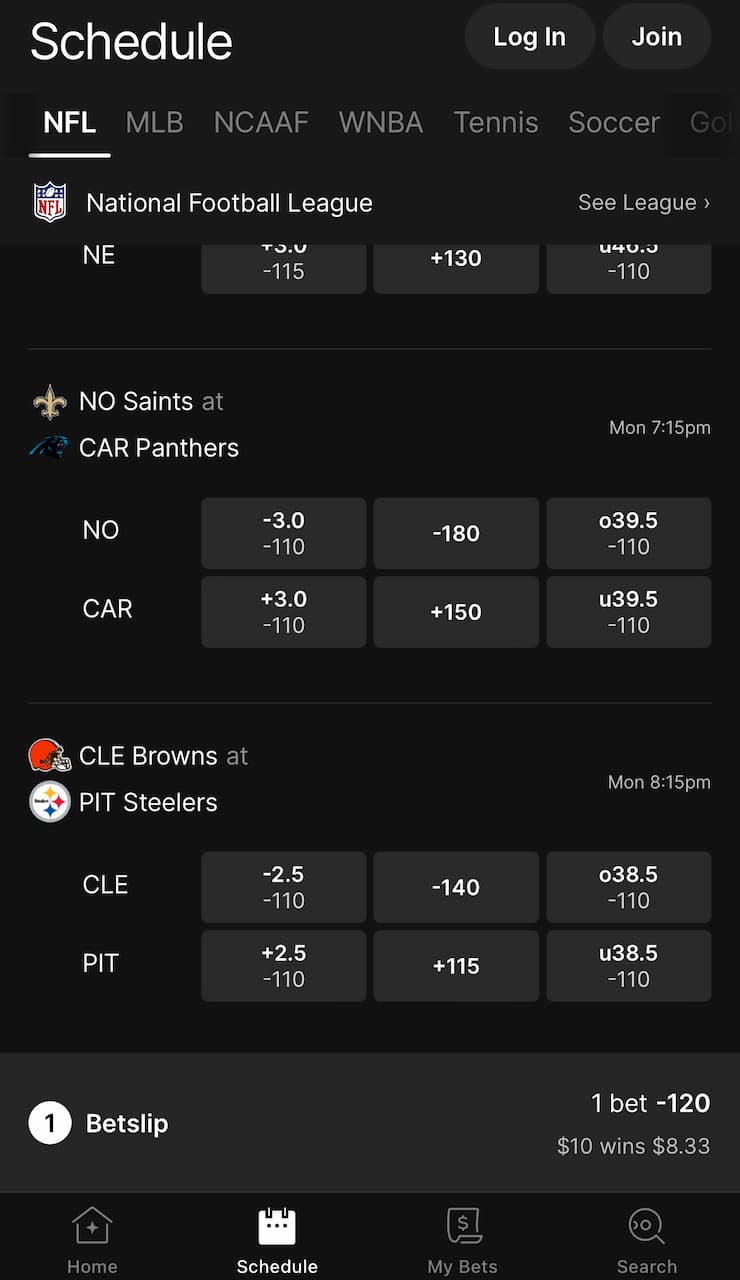Tap the Carolina Panthers logo
The height and width of the screenshot is (1280, 740).
(50, 448)
